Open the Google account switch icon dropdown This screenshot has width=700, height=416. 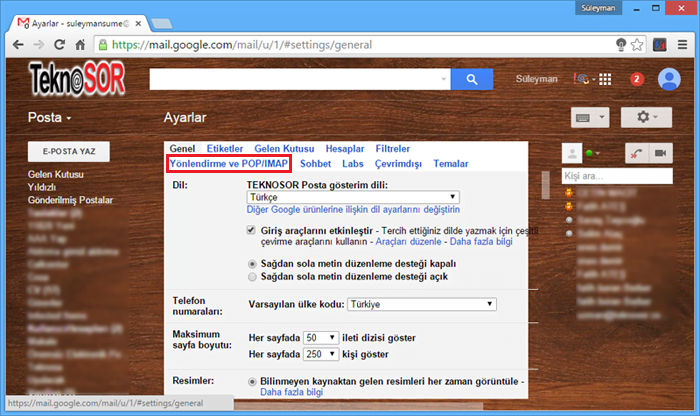584,79
